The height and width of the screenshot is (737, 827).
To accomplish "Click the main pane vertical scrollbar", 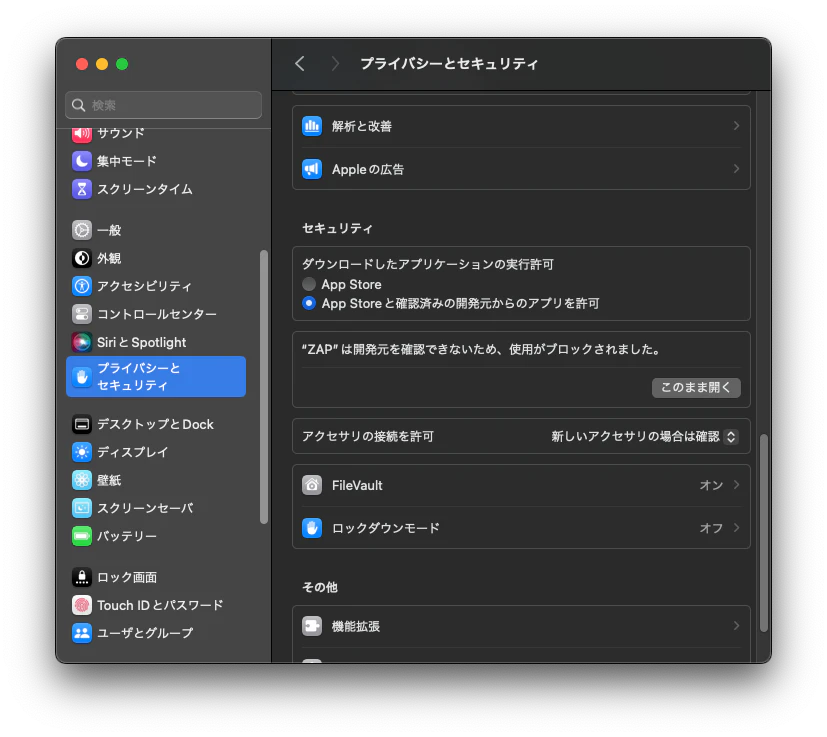I will [x=763, y=533].
